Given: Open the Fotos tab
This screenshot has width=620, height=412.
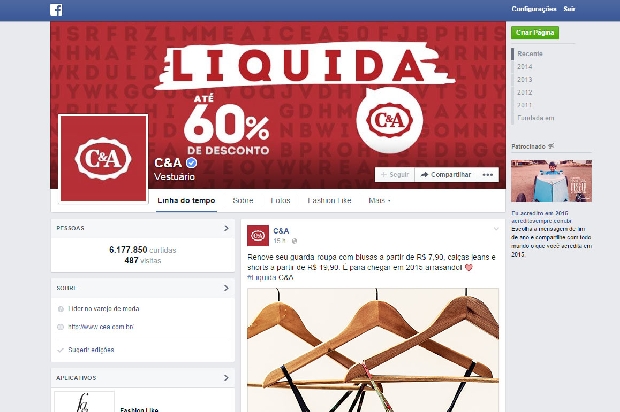Looking at the screenshot, I should pos(280,200).
